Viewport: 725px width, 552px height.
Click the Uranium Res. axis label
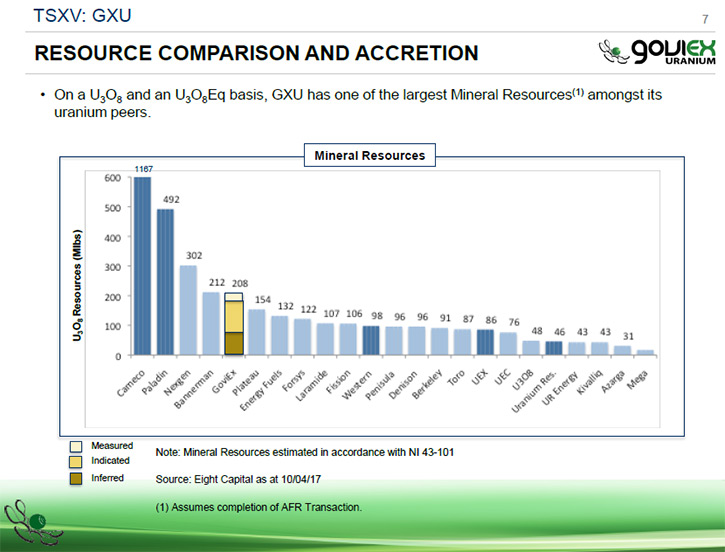pos(535,391)
